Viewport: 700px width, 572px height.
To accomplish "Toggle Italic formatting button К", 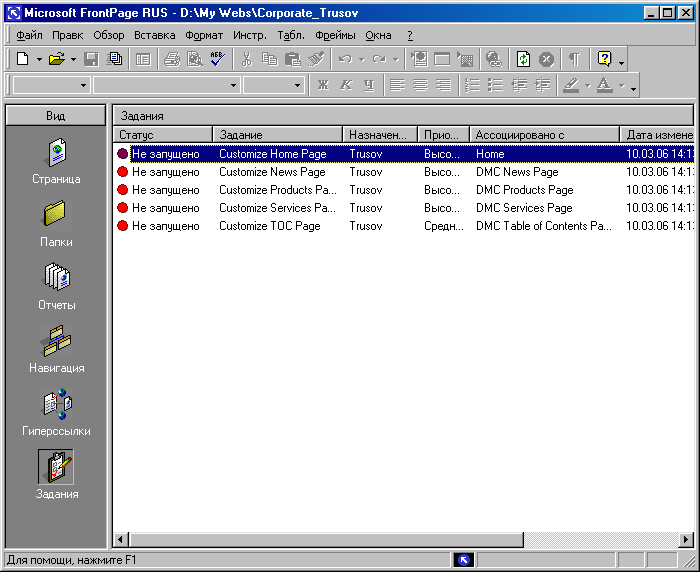I will point(346,85).
